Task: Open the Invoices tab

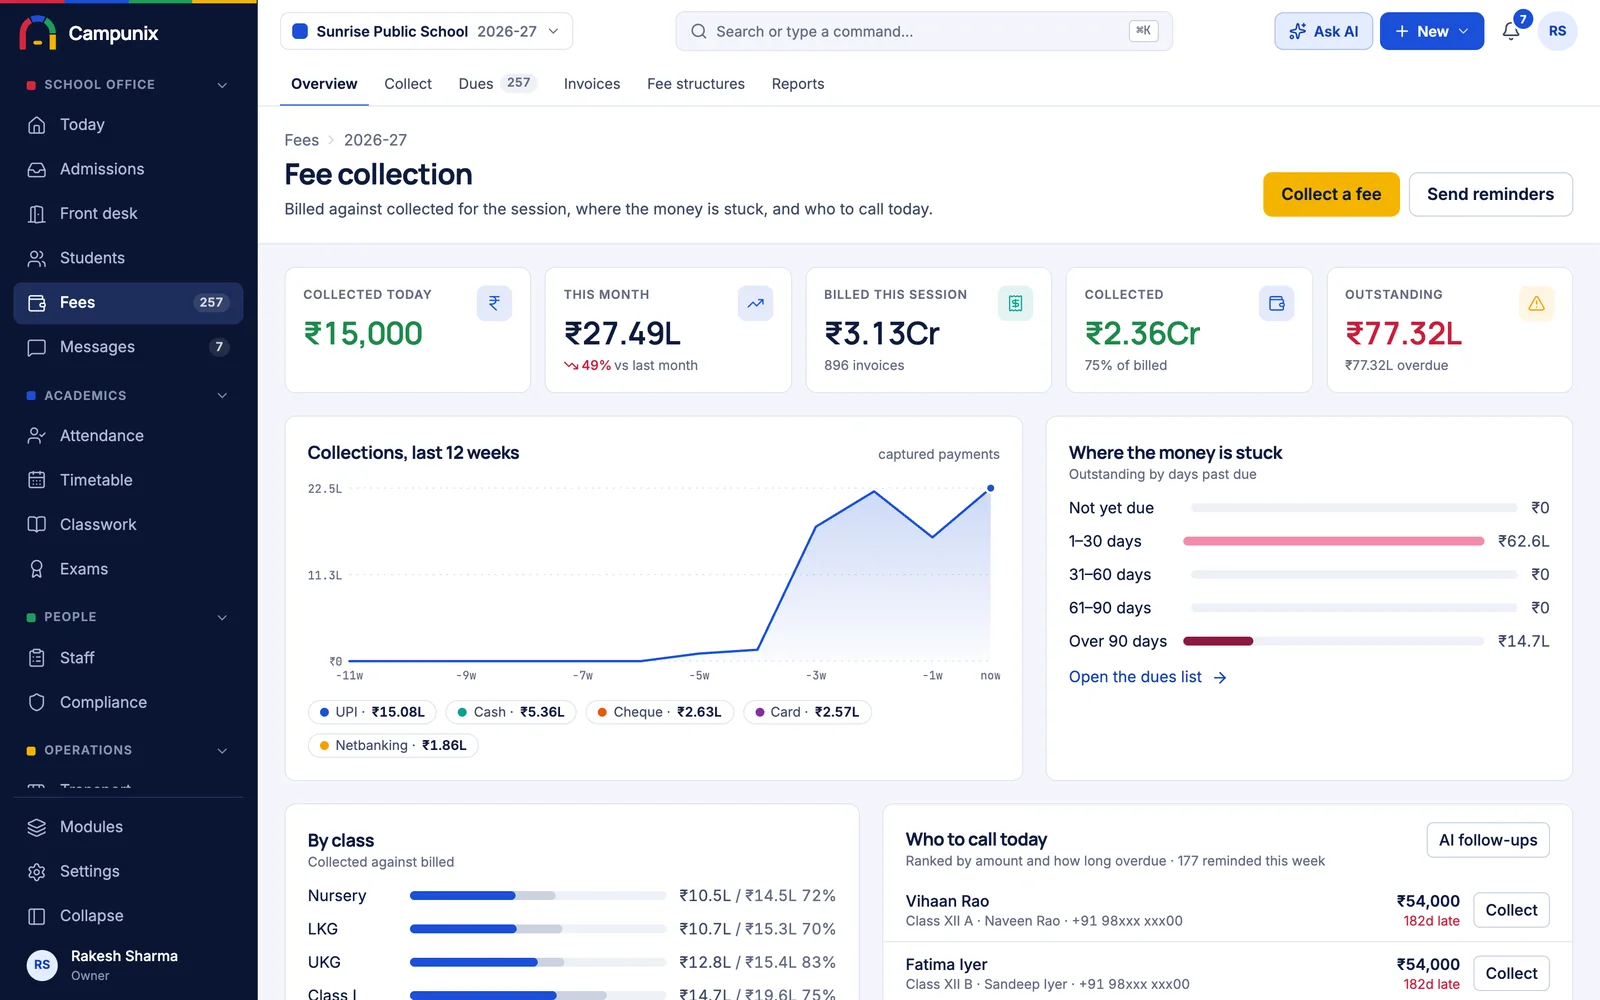Action: [592, 84]
